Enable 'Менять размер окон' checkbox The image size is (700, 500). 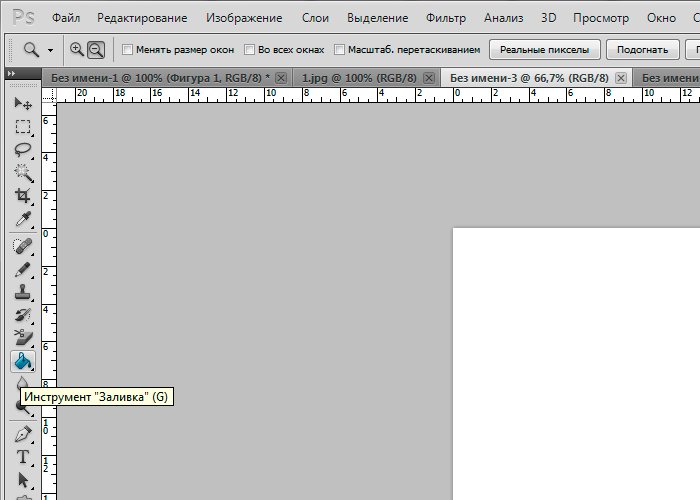[127, 49]
